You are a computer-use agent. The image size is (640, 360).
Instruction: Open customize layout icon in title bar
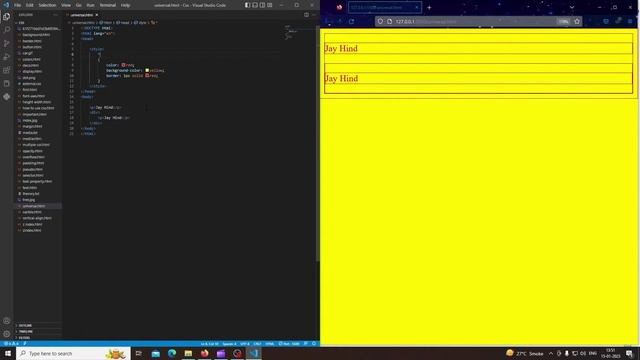(x=270, y=5)
